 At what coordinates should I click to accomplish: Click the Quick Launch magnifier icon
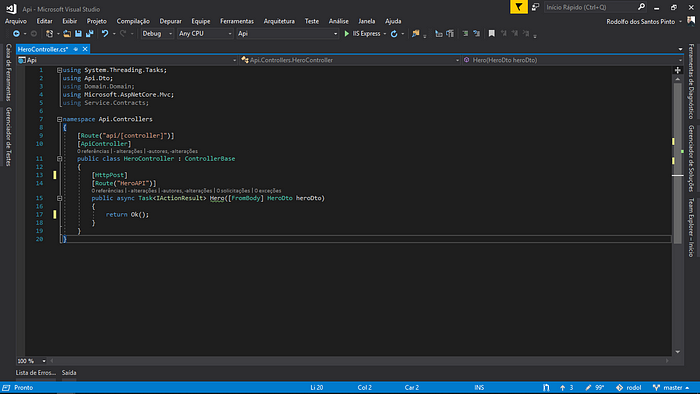coord(642,7)
